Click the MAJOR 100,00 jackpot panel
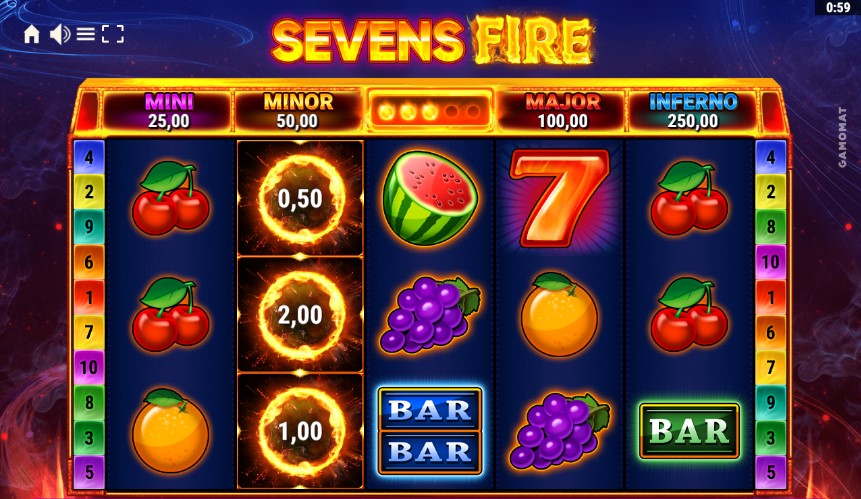 coord(562,111)
